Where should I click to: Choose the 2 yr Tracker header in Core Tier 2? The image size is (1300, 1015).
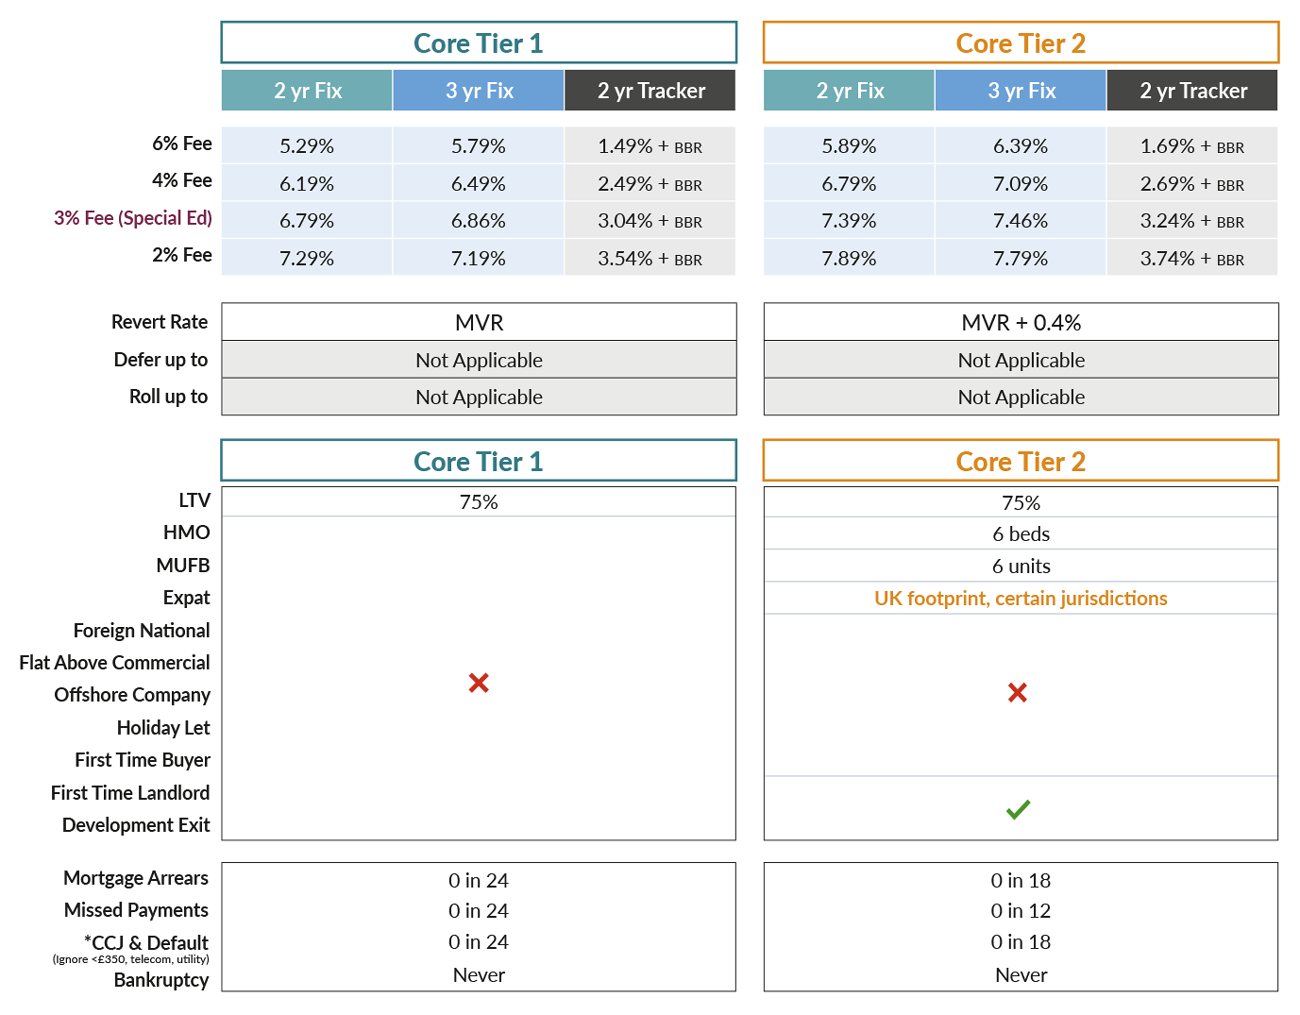tap(1193, 91)
